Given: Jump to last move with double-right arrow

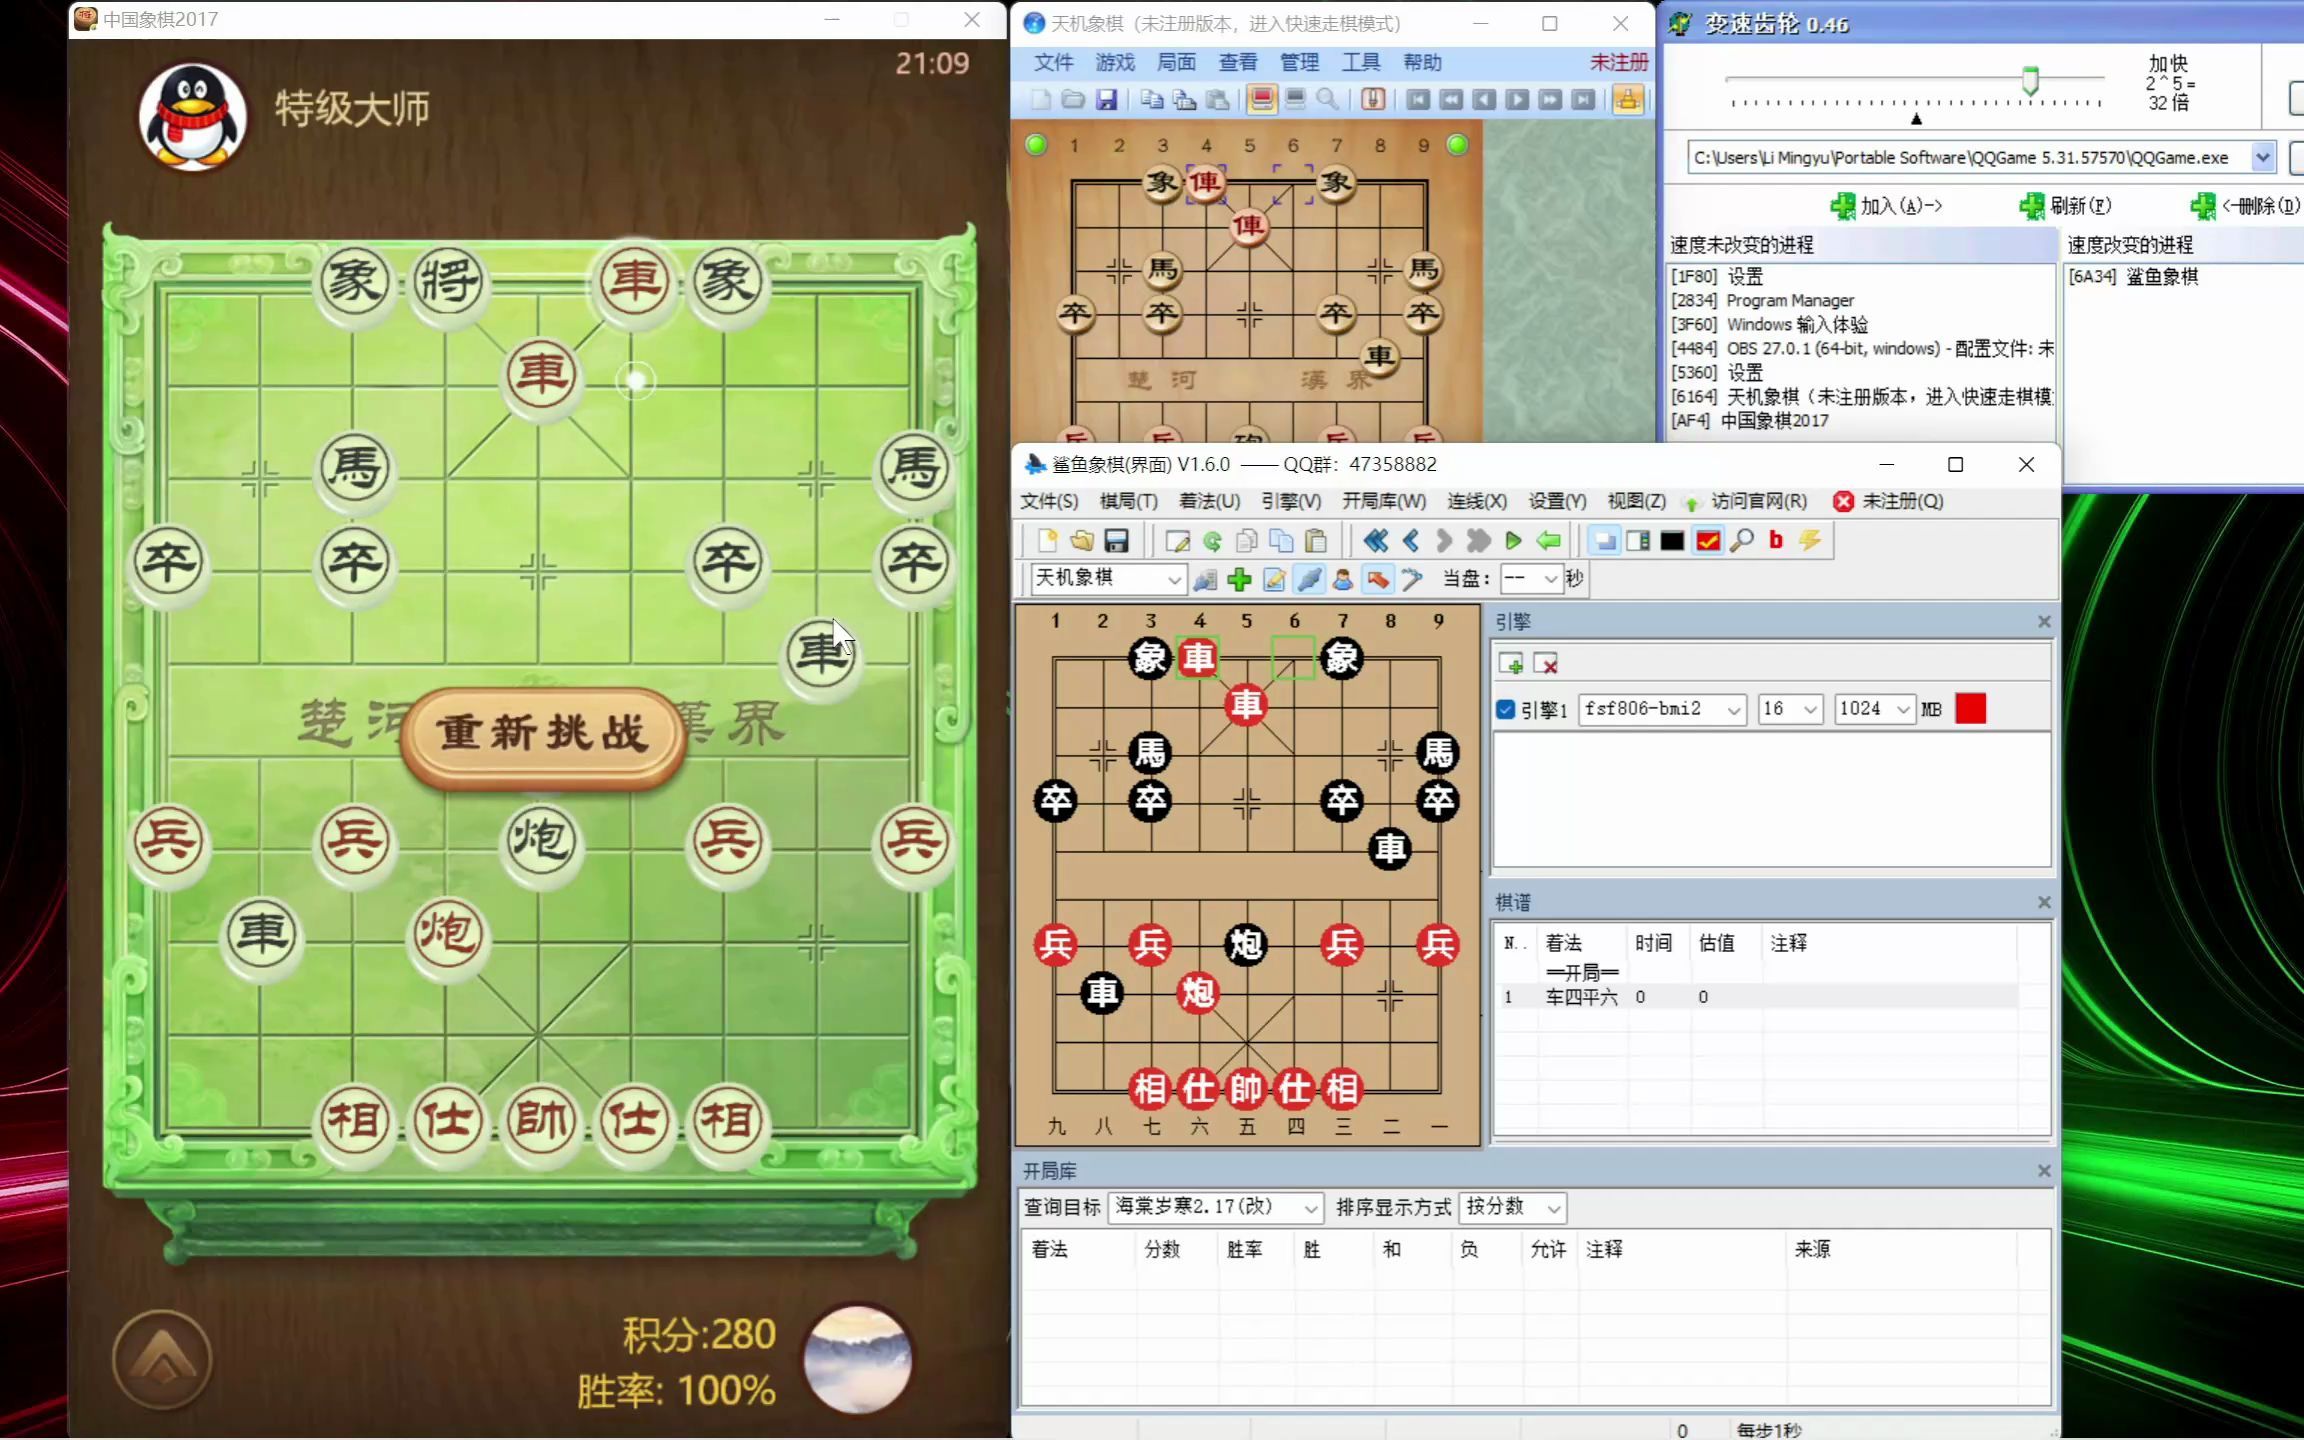Looking at the screenshot, I should coord(1478,541).
